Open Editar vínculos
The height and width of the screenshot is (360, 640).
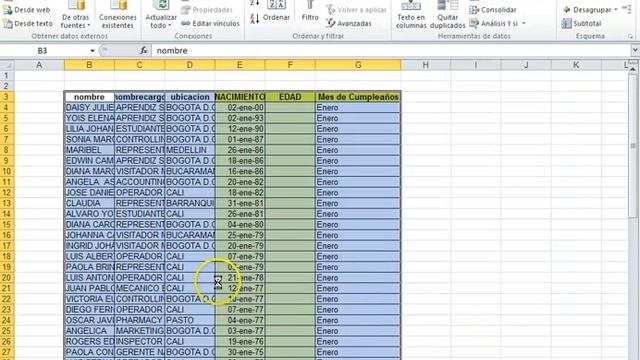coord(211,24)
